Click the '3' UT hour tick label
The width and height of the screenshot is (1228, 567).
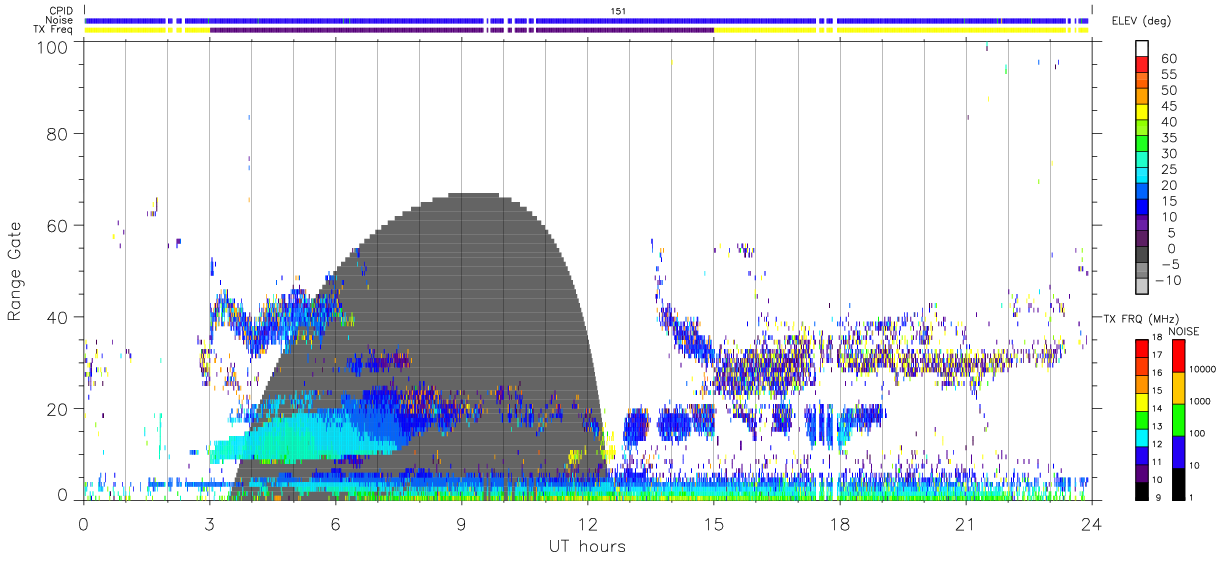click(209, 524)
